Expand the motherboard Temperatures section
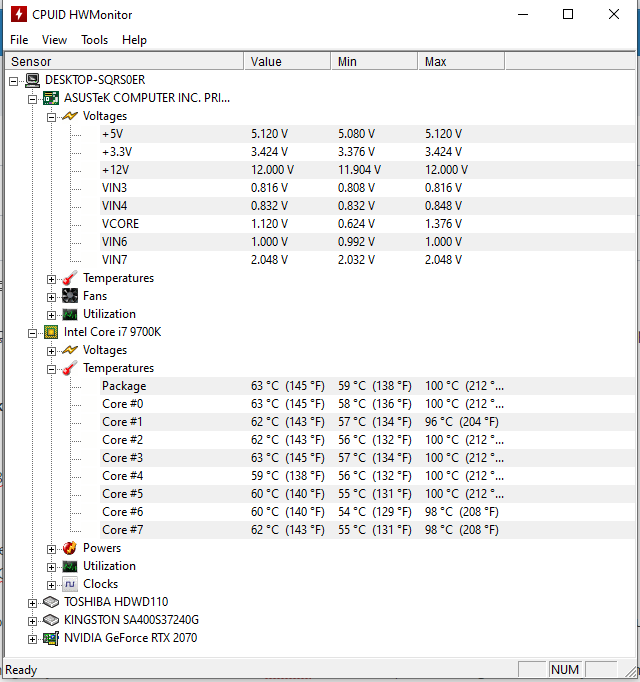The width and height of the screenshot is (640, 682). click(51, 279)
